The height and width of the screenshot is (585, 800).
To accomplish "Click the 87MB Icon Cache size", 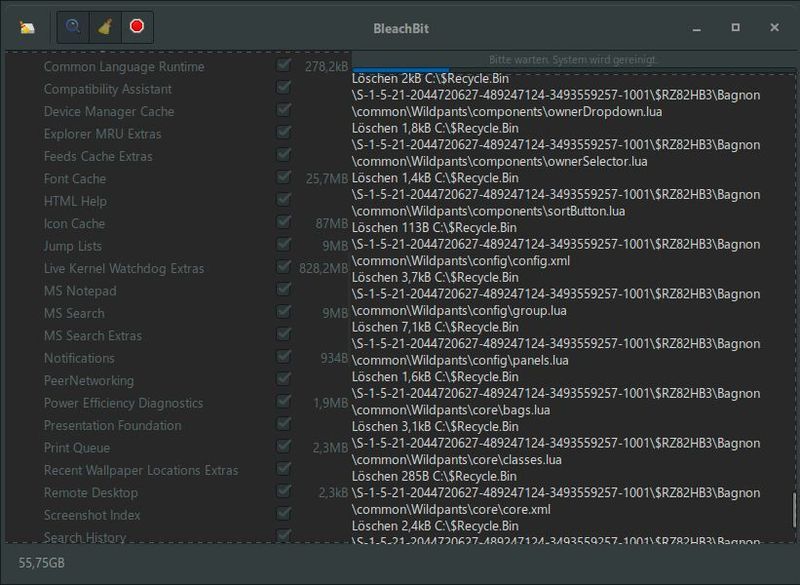I will [332, 223].
